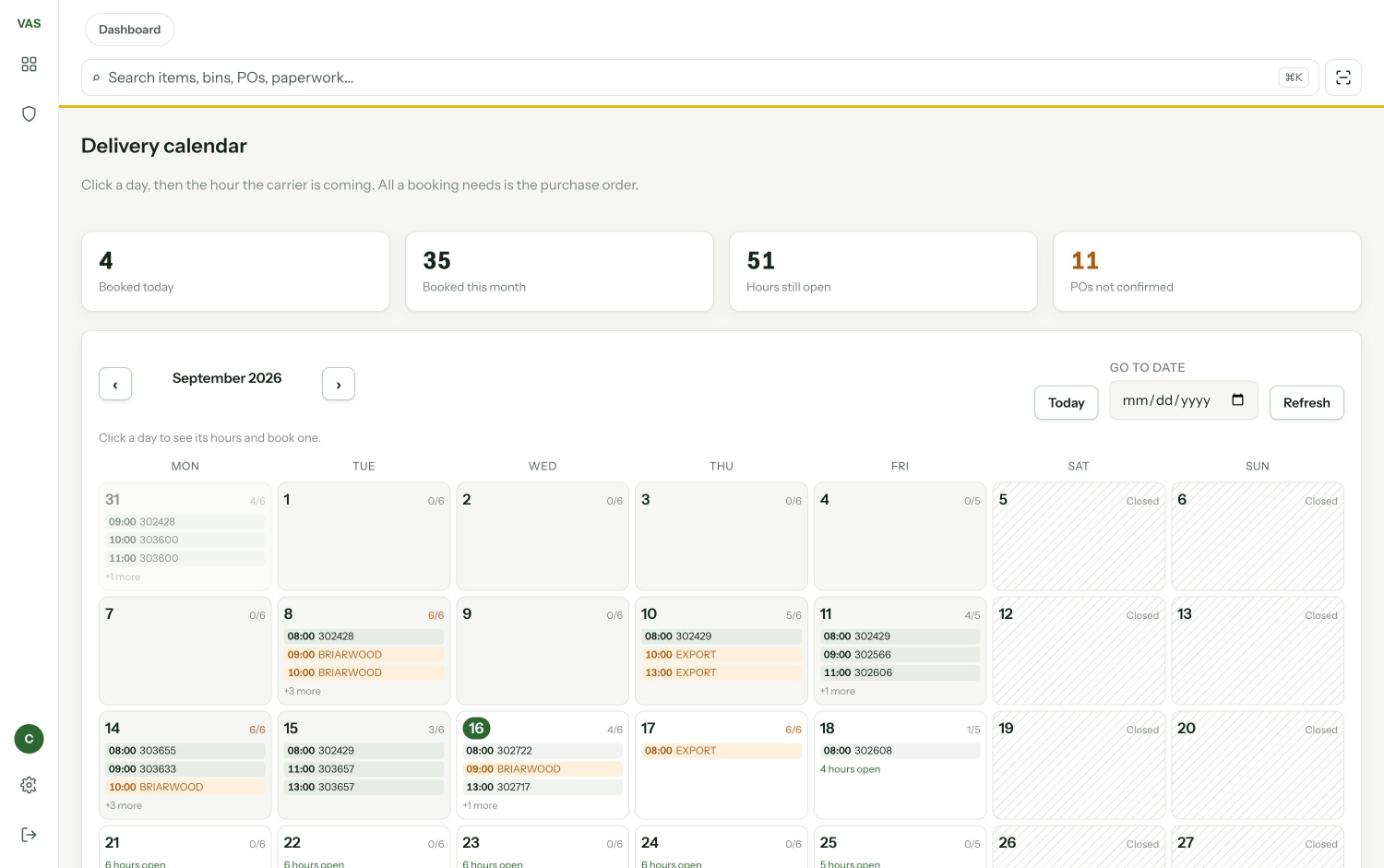Open day 3 calendar cell
Image resolution: width=1384 pixels, height=868 pixels.
click(x=722, y=536)
